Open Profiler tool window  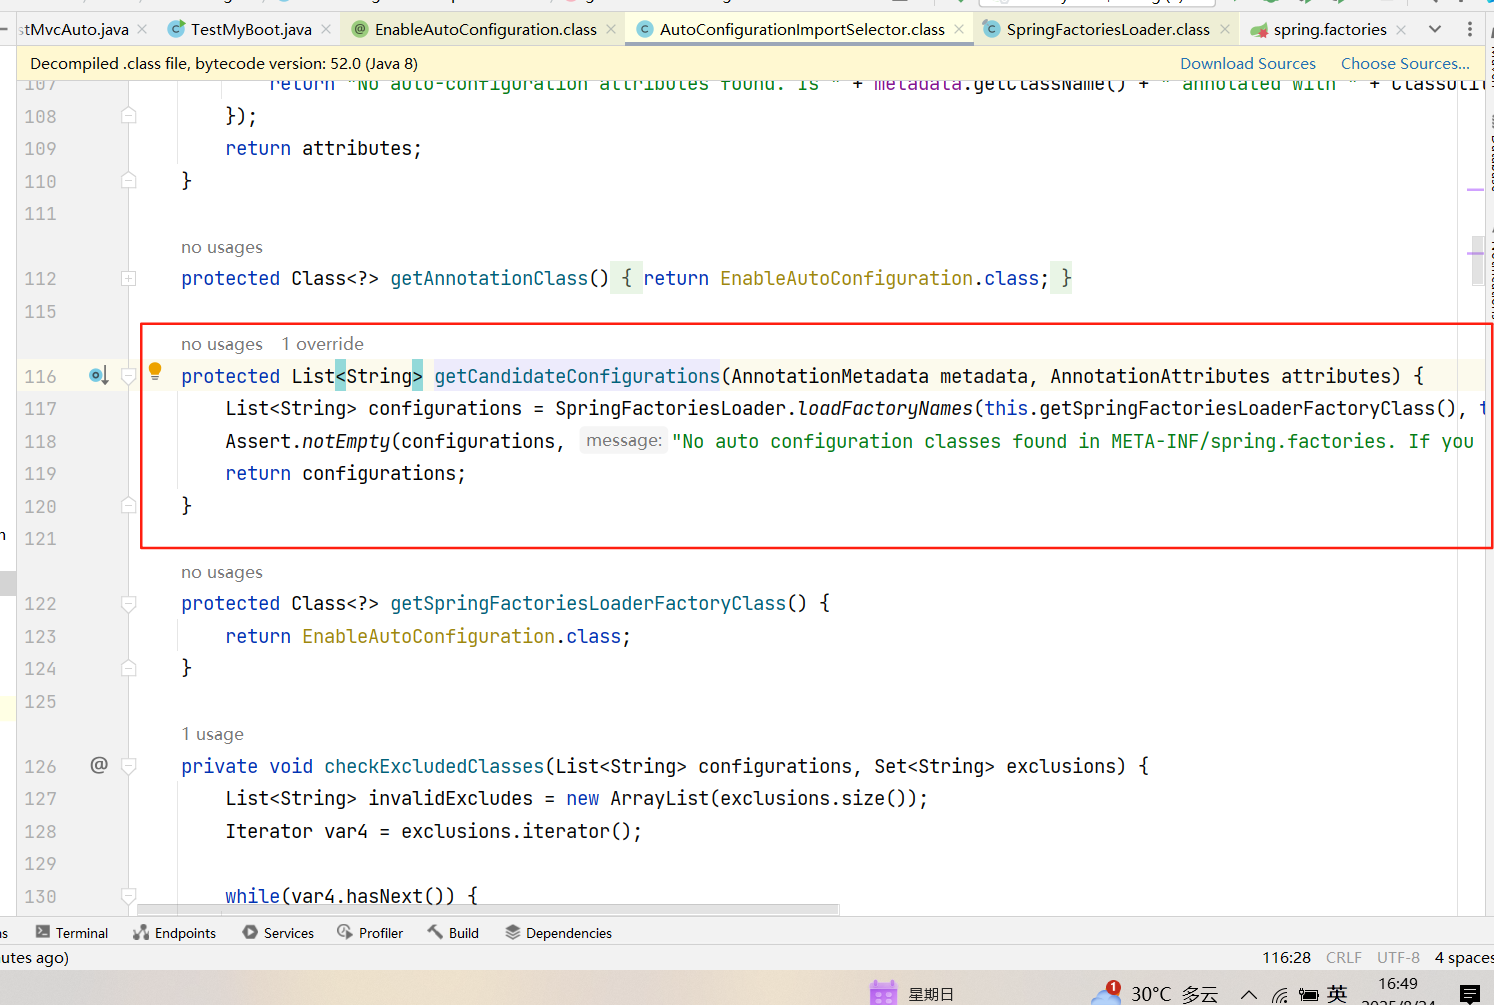coord(370,933)
